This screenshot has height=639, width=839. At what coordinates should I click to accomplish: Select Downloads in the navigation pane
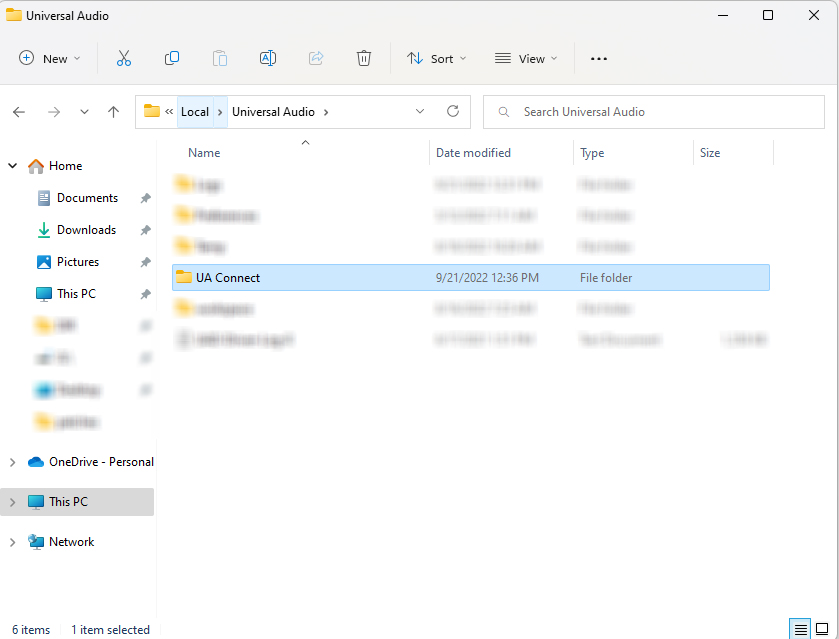point(86,230)
